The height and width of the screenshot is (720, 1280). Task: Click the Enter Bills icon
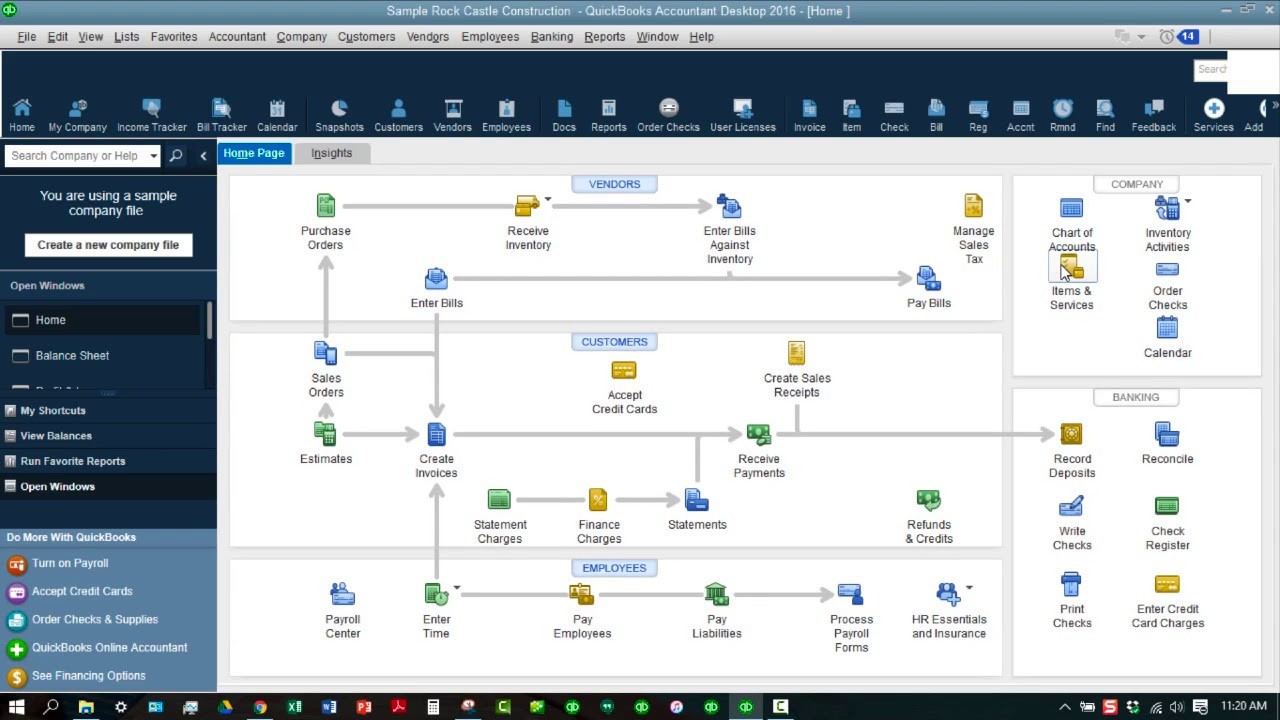pos(436,278)
